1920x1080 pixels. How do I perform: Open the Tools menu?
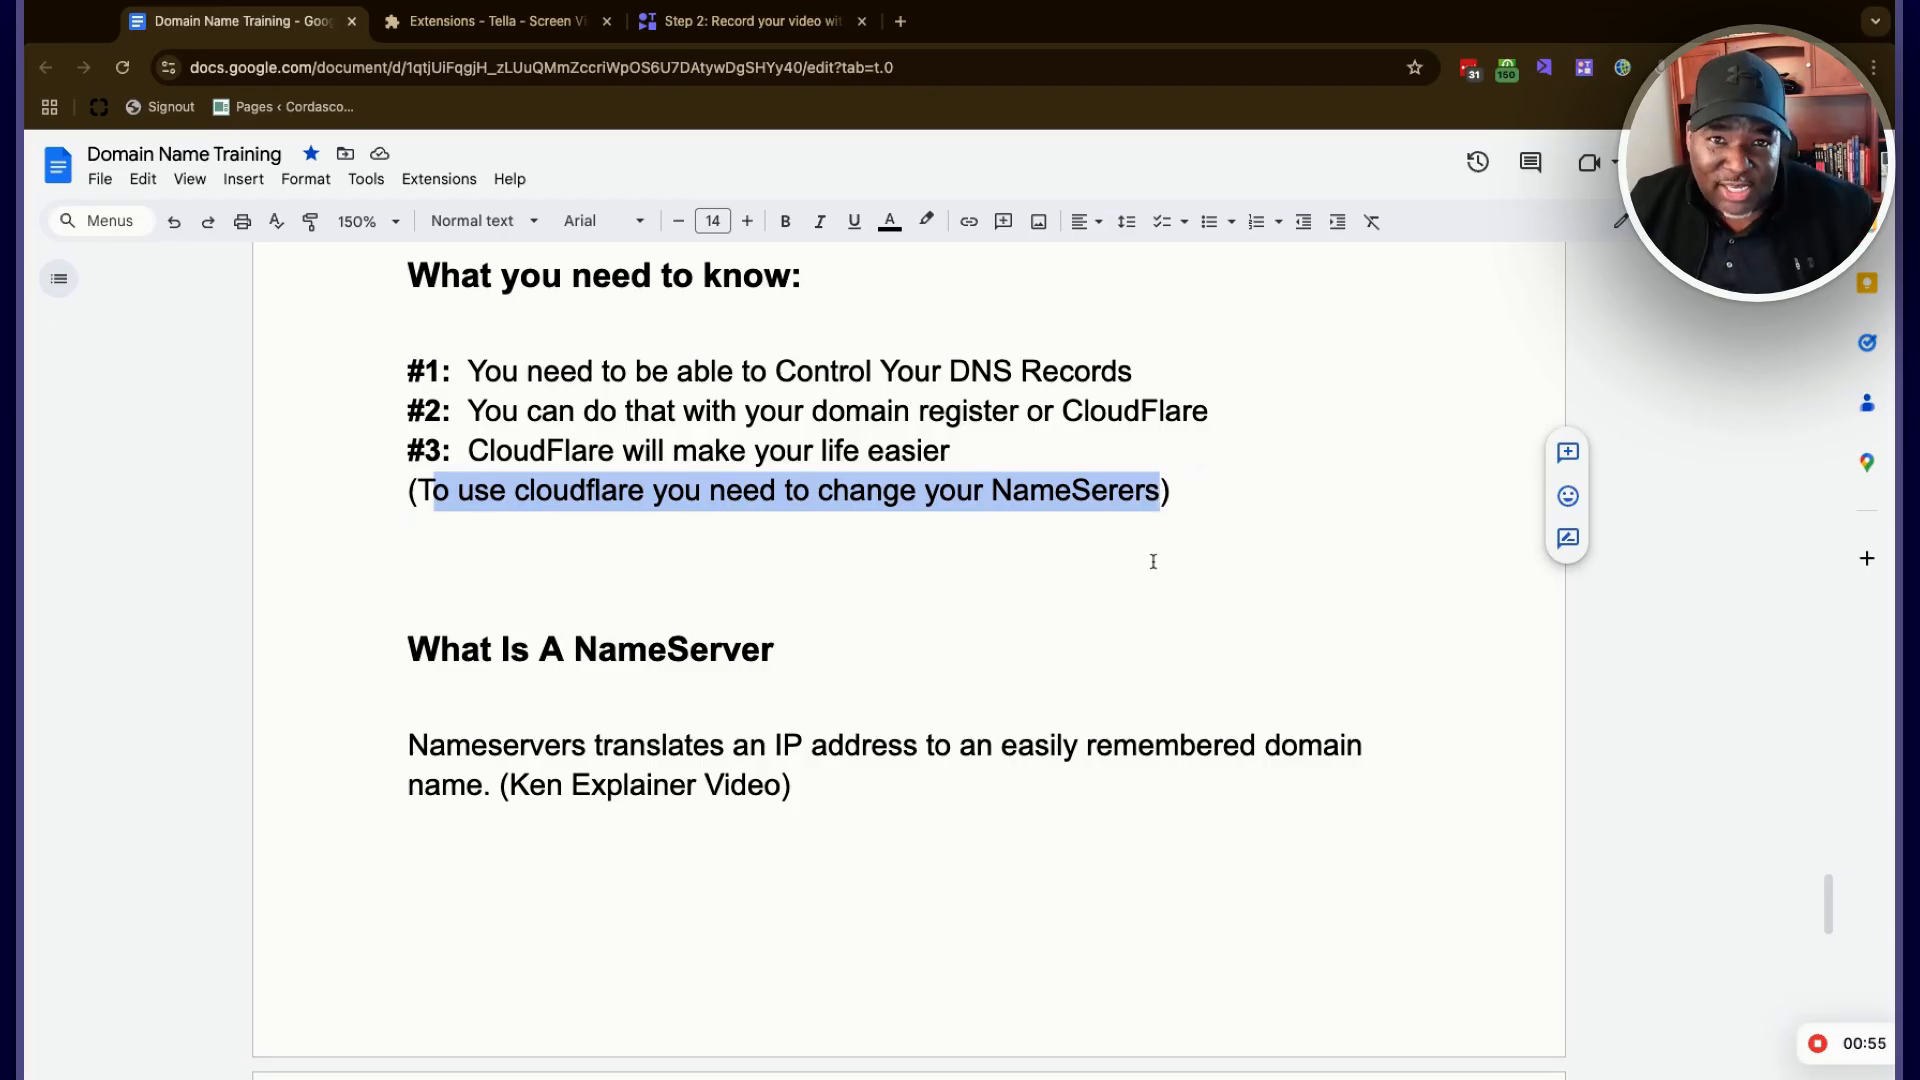coord(366,179)
